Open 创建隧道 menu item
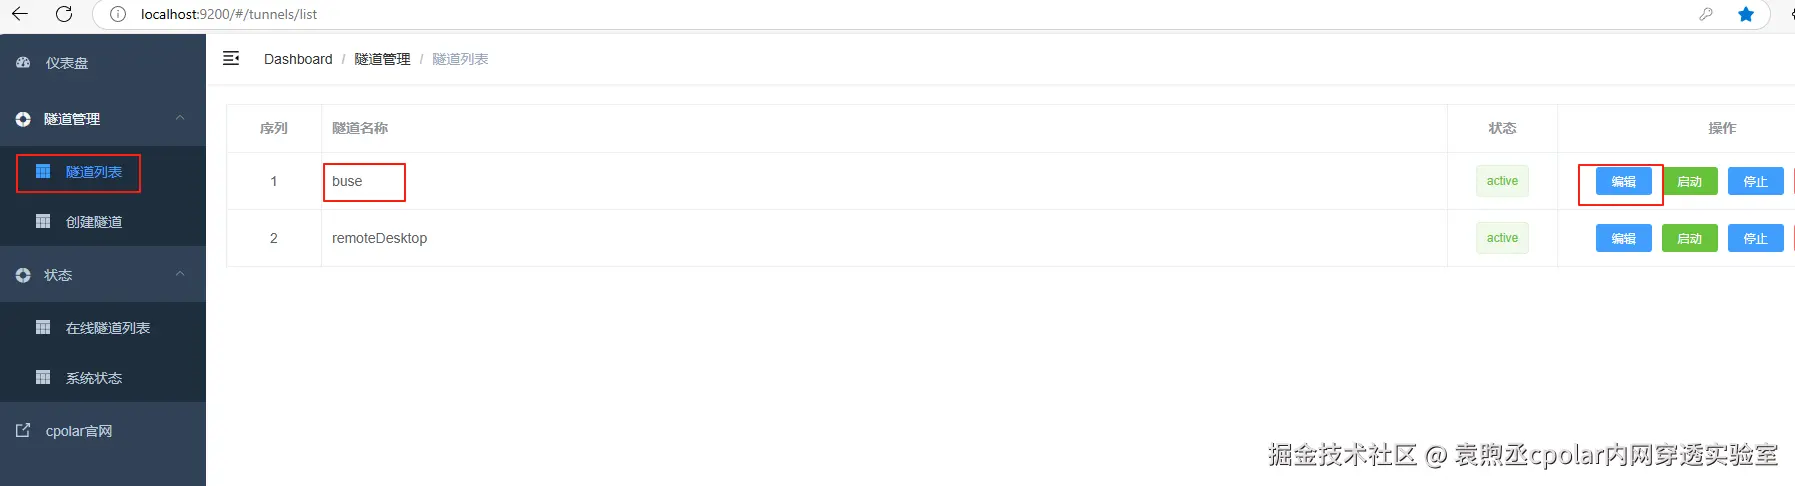The image size is (1795, 486). (93, 222)
